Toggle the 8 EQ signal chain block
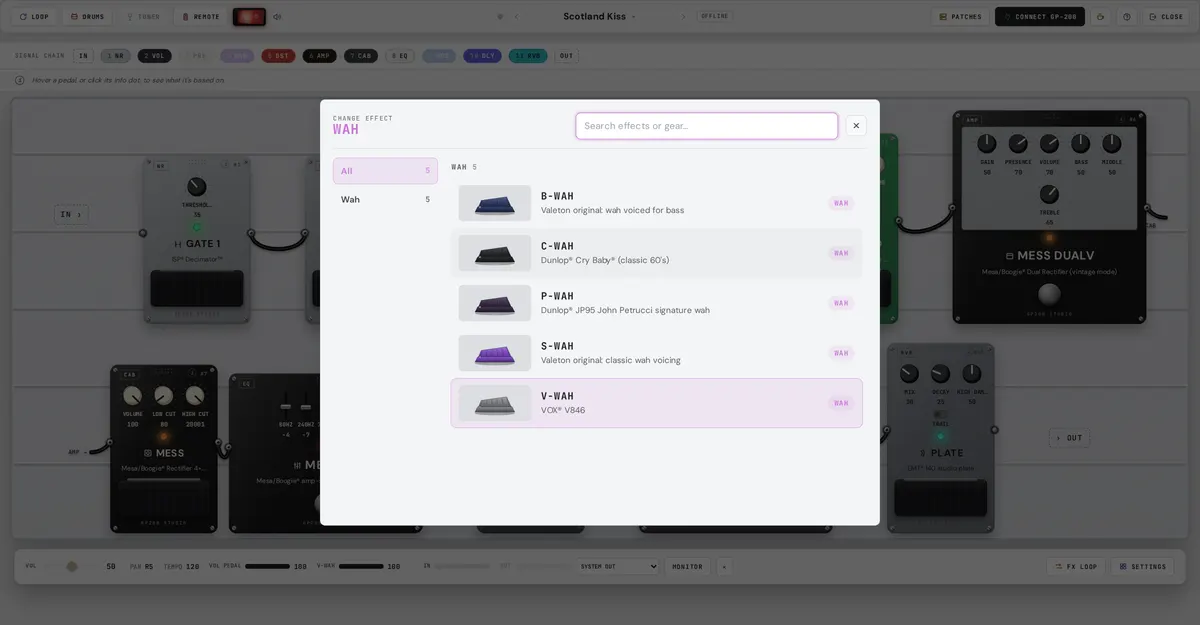Image resolution: width=1200 pixels, height=625 pixels. (x=400, y=56)
